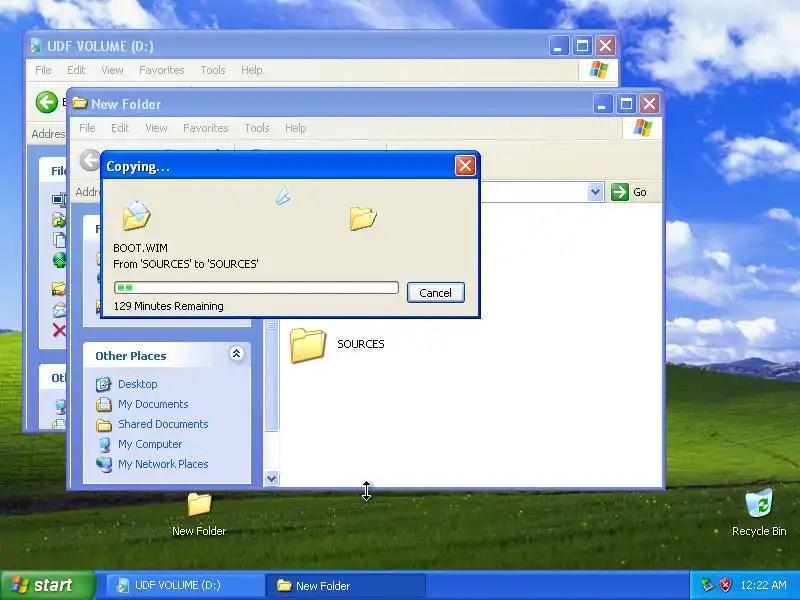Open Favorites menu in New Folder window
800x600 pixels.
[206, 128]
